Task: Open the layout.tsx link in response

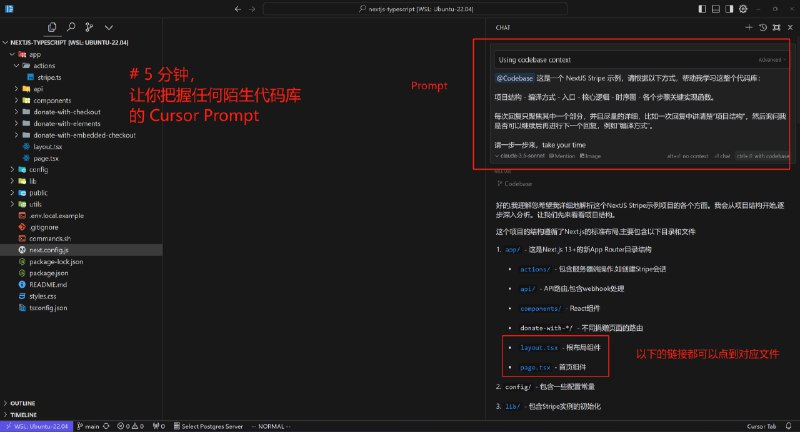Action: tap(539, 348)
